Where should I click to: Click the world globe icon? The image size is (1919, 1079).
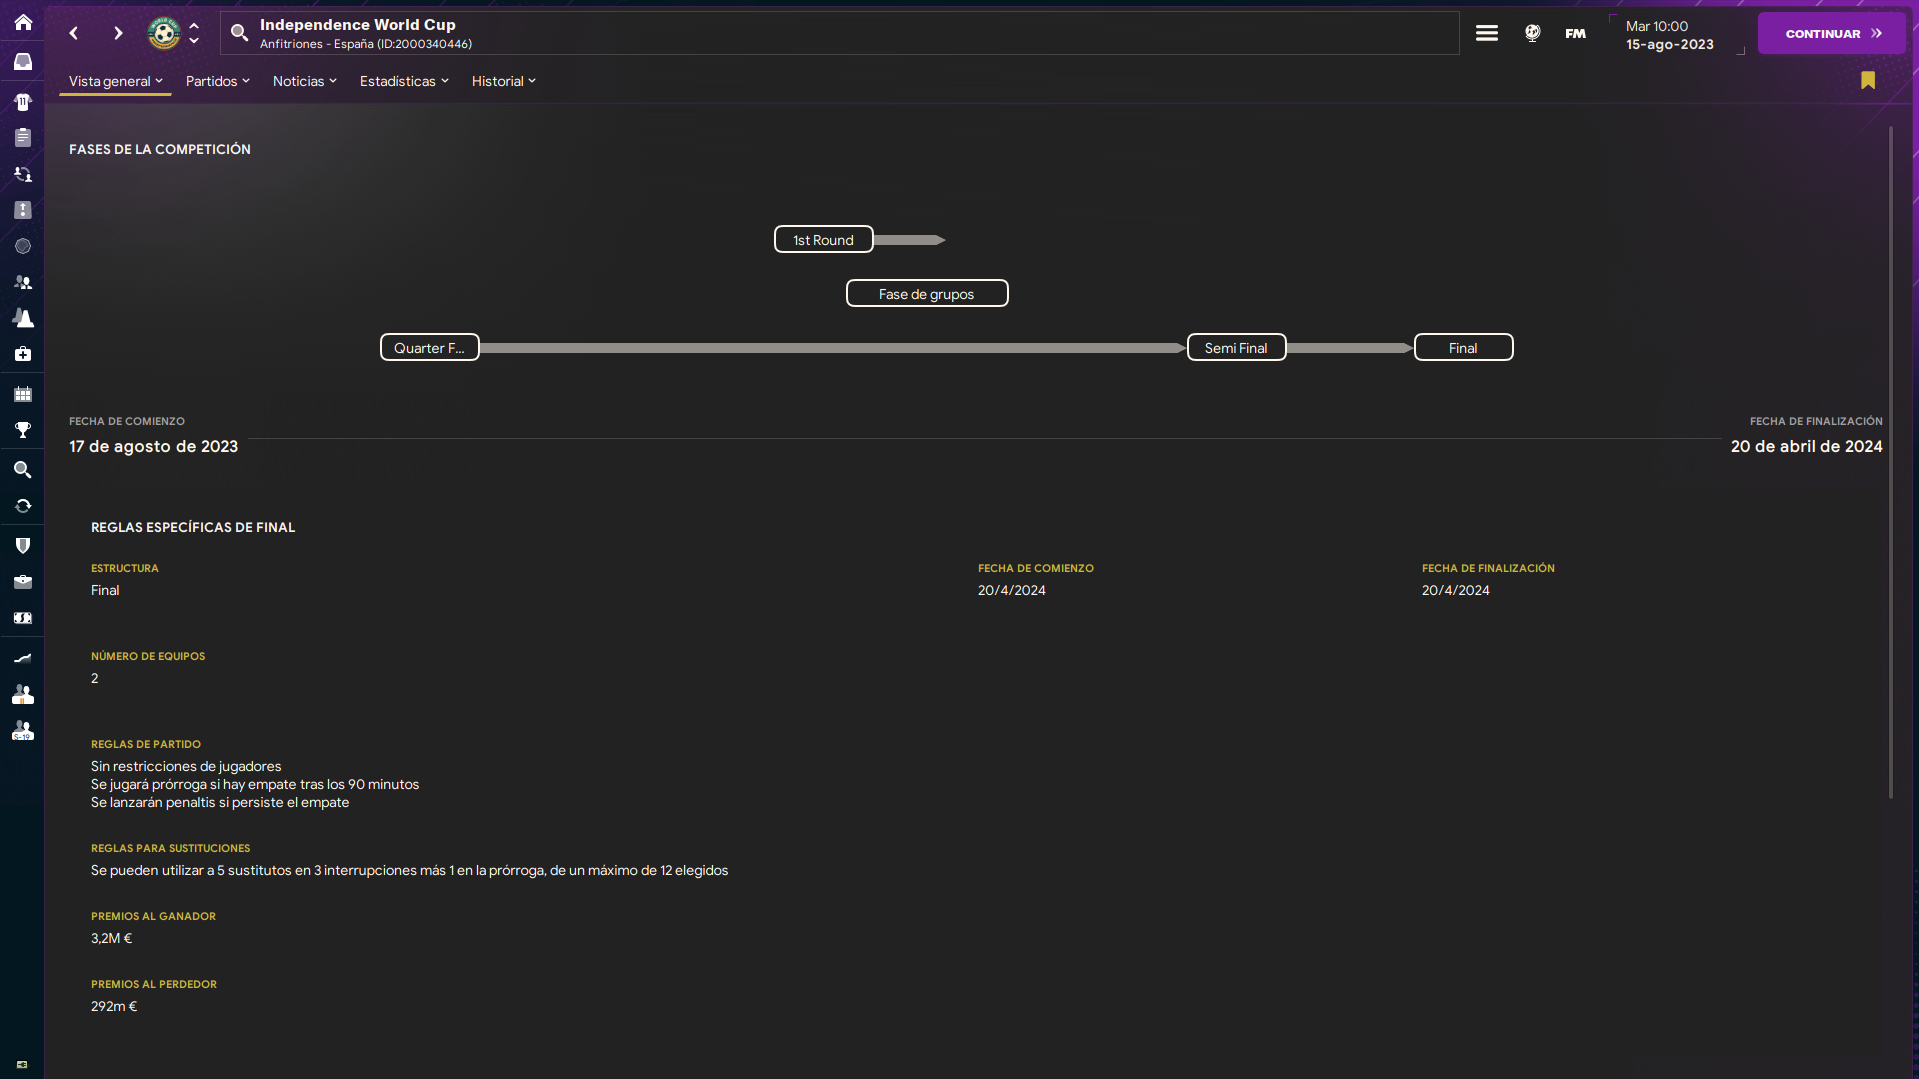pyautogui.click(x=1532, y=33)
